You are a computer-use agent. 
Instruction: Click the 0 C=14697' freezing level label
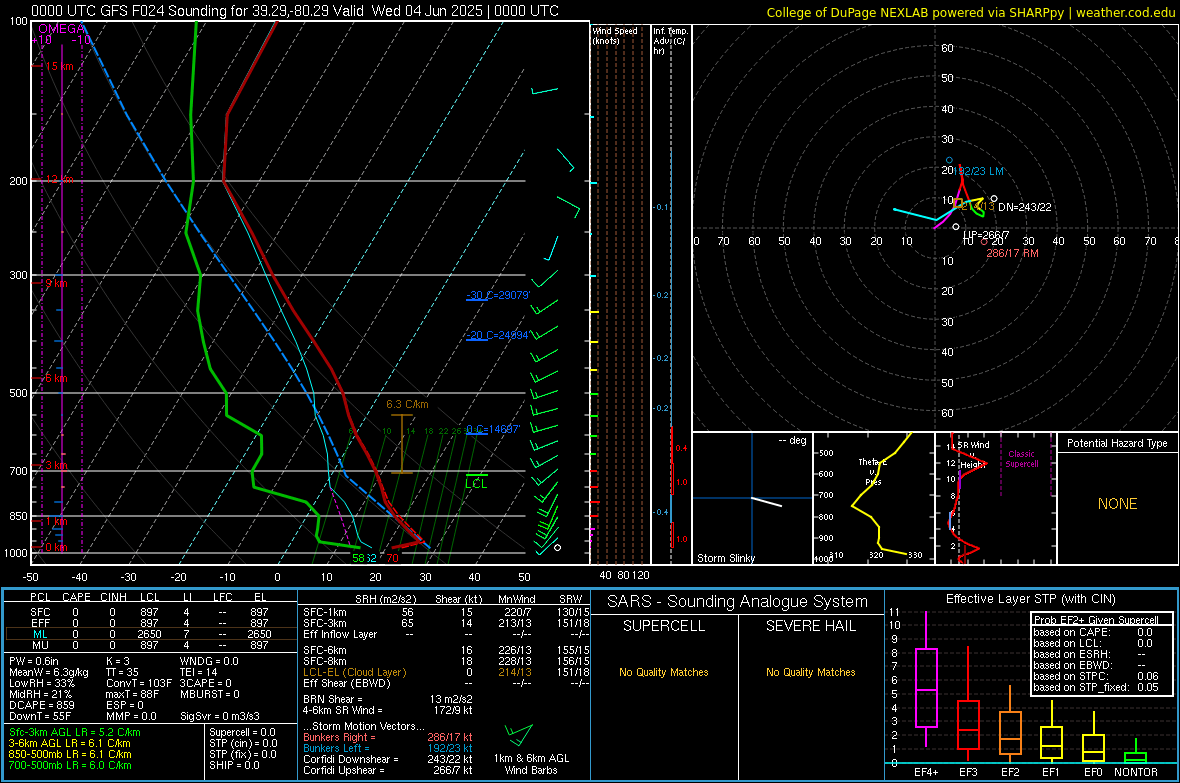pos(493,429)
